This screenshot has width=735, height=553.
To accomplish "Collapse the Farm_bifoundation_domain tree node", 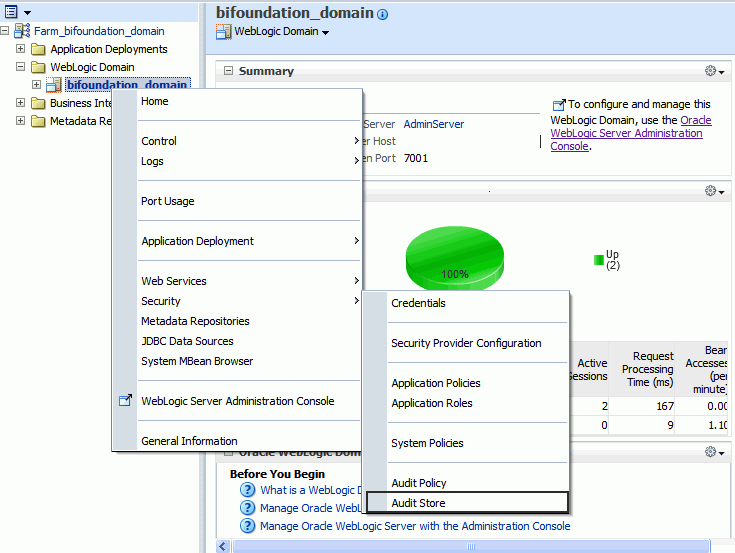I will (5, 31).
